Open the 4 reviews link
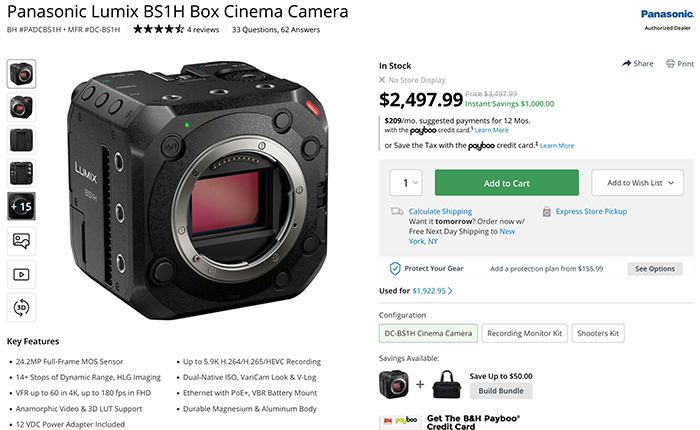The image size is (700, 430). (x=204, y=29)
